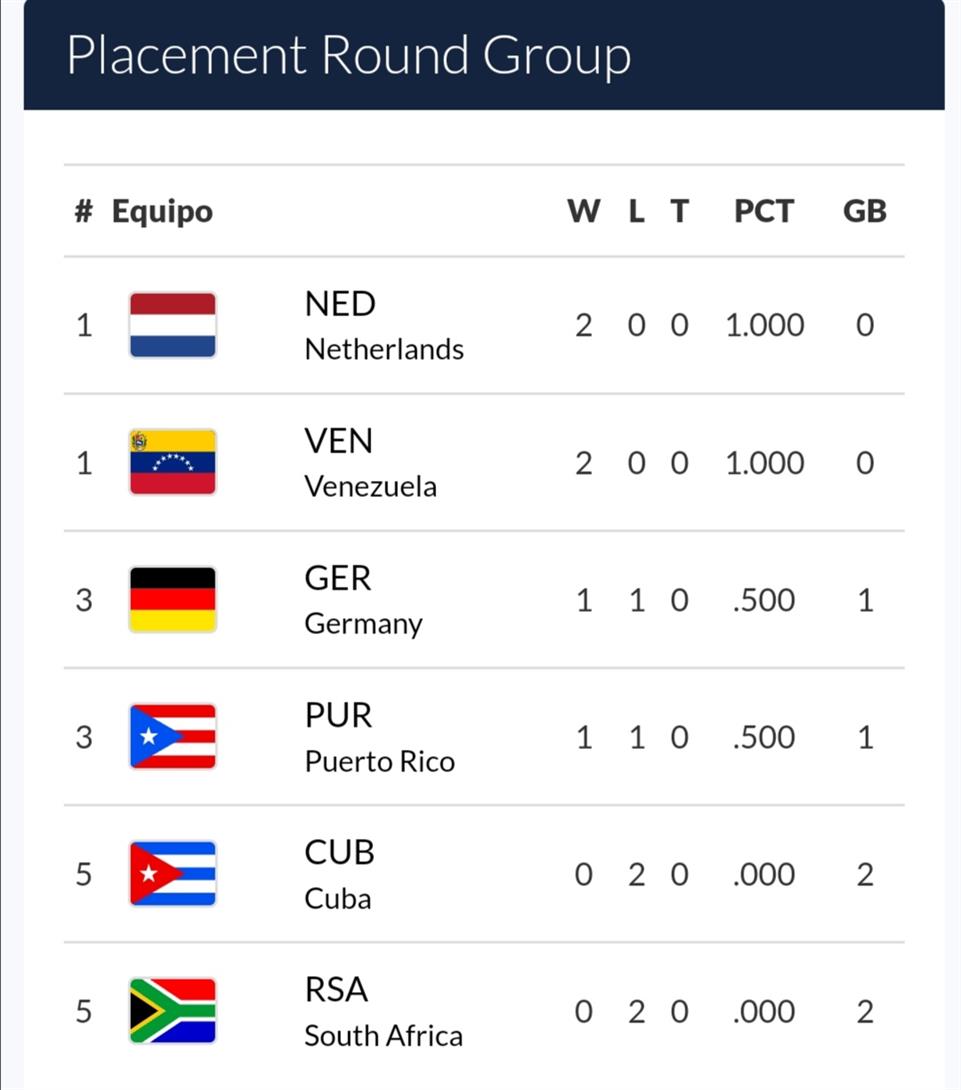Screen dimensions: 961x1090
Task: Click the Germany flag icon
Action: [x=172, y=600]
